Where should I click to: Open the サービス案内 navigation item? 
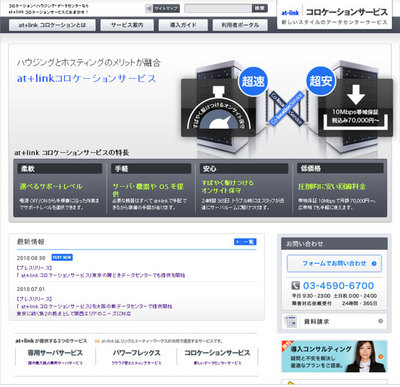(x=127, y=25)
